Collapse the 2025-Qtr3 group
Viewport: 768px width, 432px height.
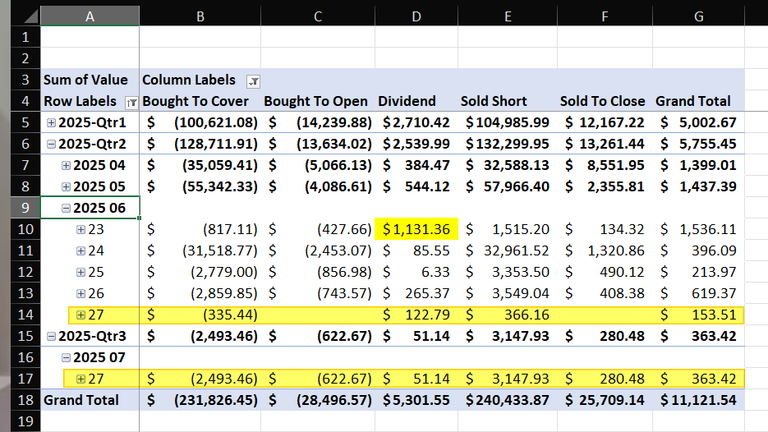51,336
